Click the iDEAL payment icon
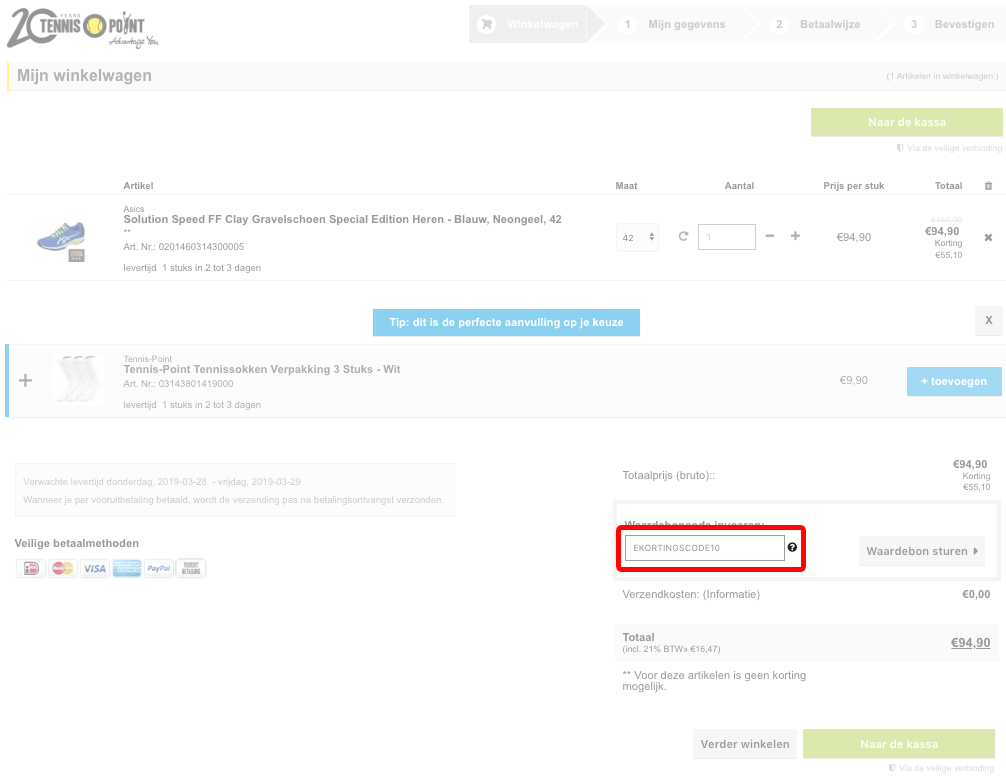Screen dimensions: 1006x778 point(31,568)
